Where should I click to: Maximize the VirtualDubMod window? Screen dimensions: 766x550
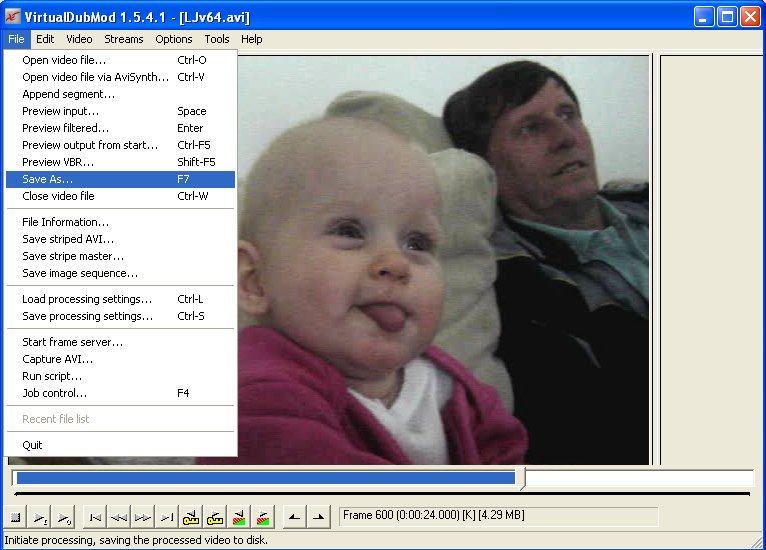(x=727, y=17)
